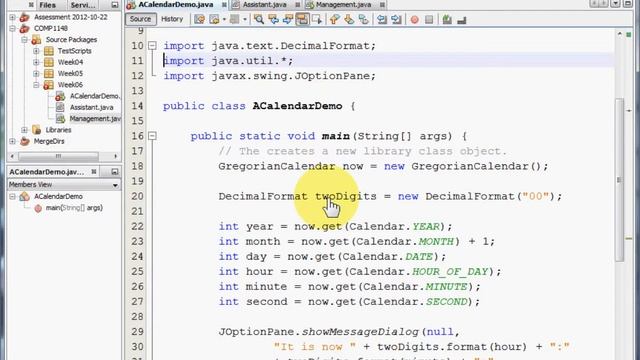The height and width of the screenshot is (360, 640).
Task: Click the COMP1148 project icon
Action: (24, 28)
